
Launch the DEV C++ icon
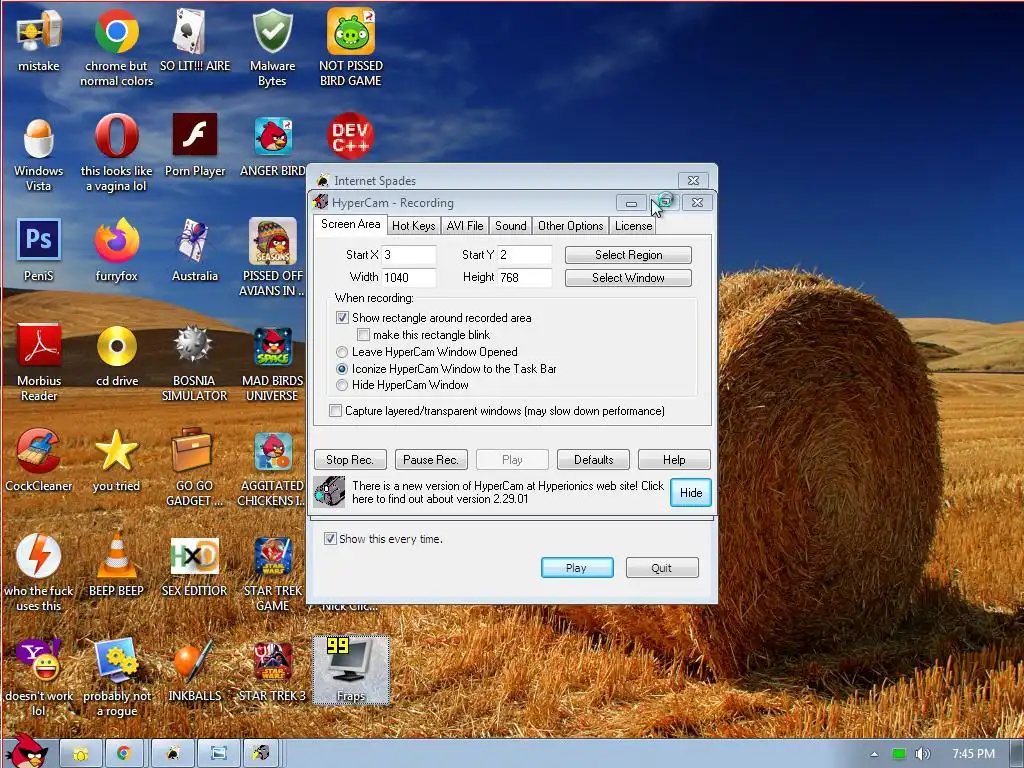tap(351, 136)
